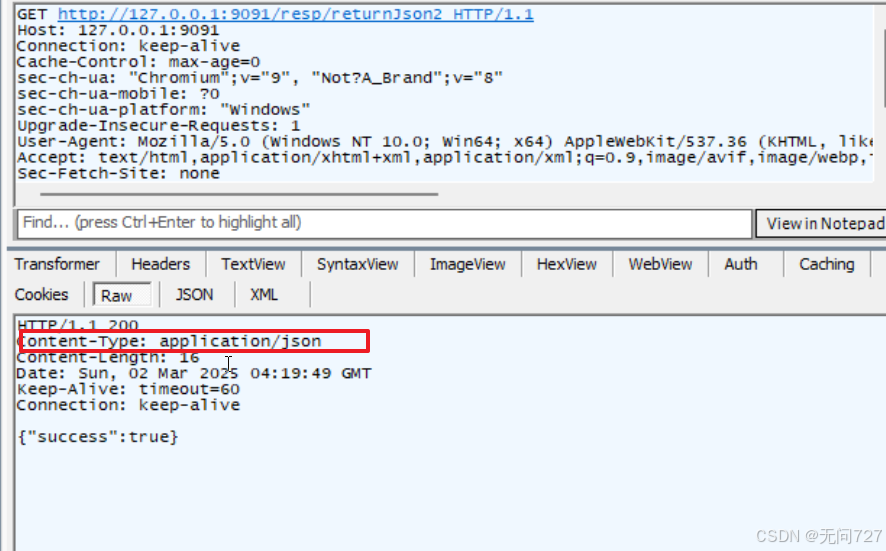Viewport: 886px width, 551px height.
Task: Click the Content-Length: 16 line
Action: [108, 357]
